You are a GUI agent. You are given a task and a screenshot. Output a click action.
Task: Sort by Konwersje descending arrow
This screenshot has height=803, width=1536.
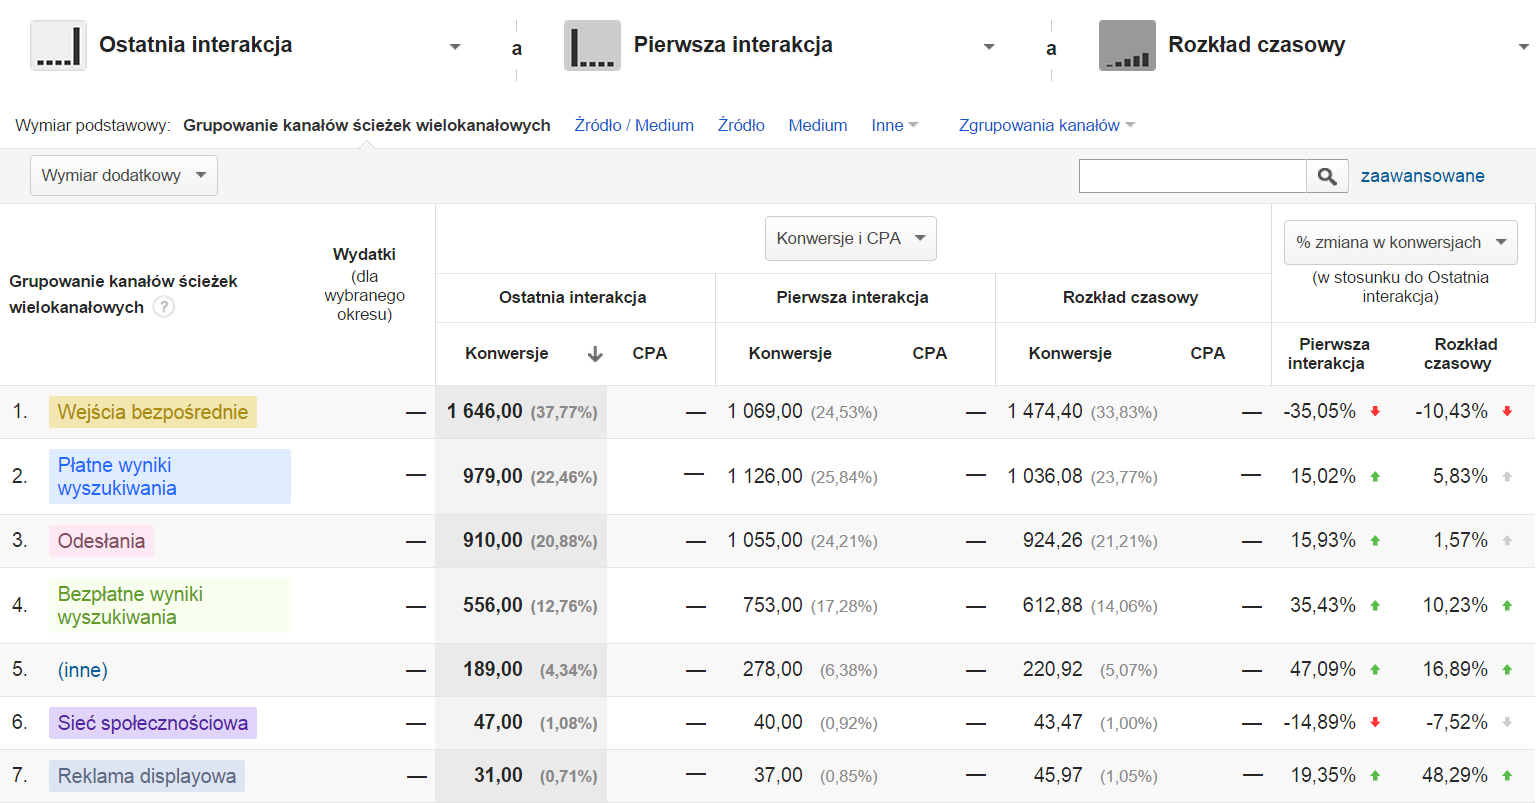595,354
